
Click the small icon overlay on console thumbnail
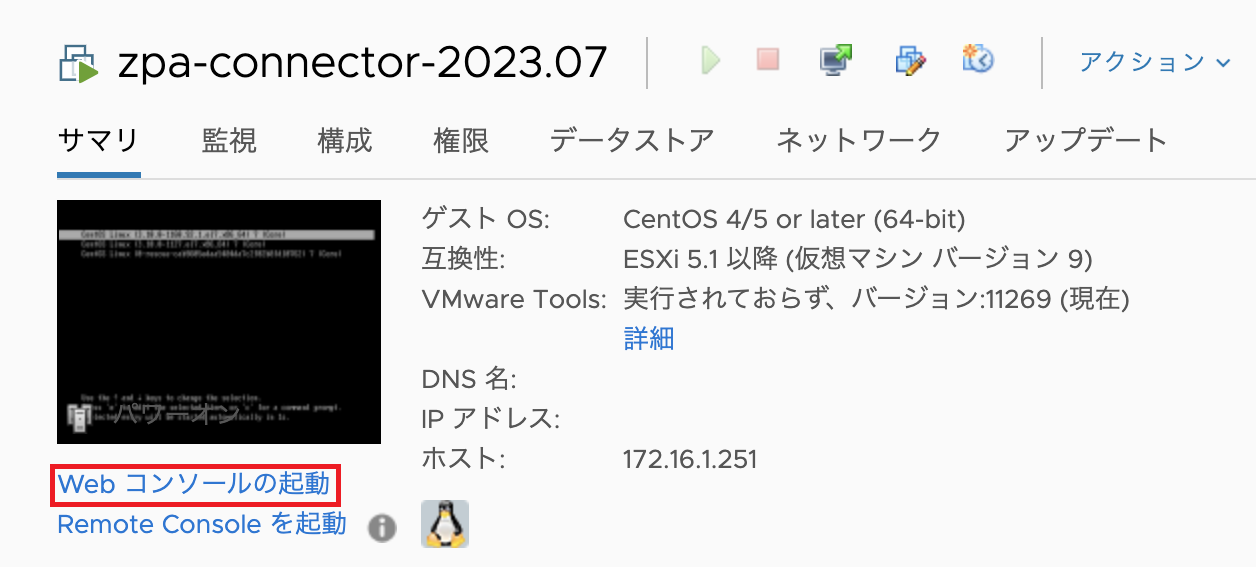pos(77,416)
